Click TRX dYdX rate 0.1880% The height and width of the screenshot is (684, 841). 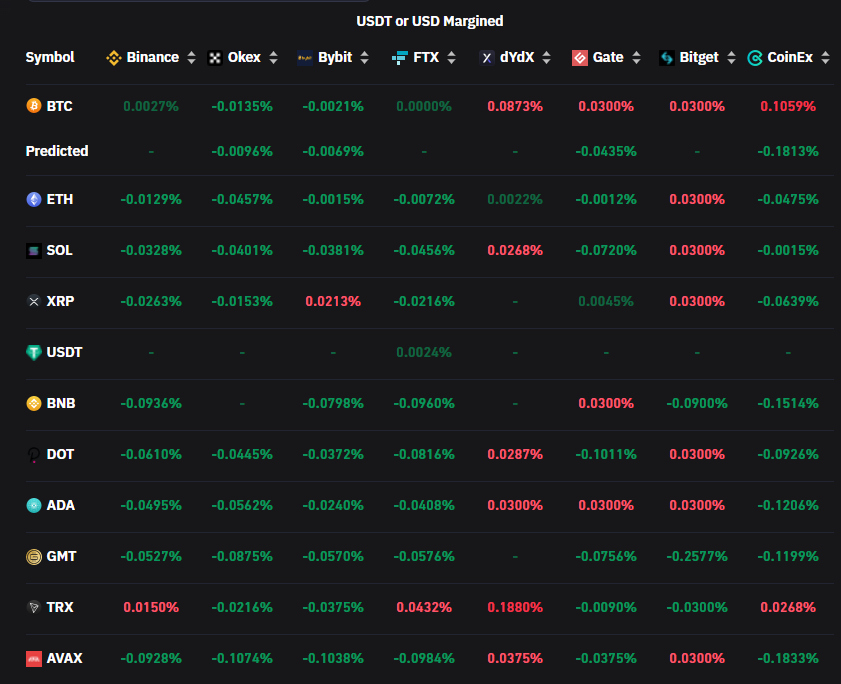click(515, 607)
